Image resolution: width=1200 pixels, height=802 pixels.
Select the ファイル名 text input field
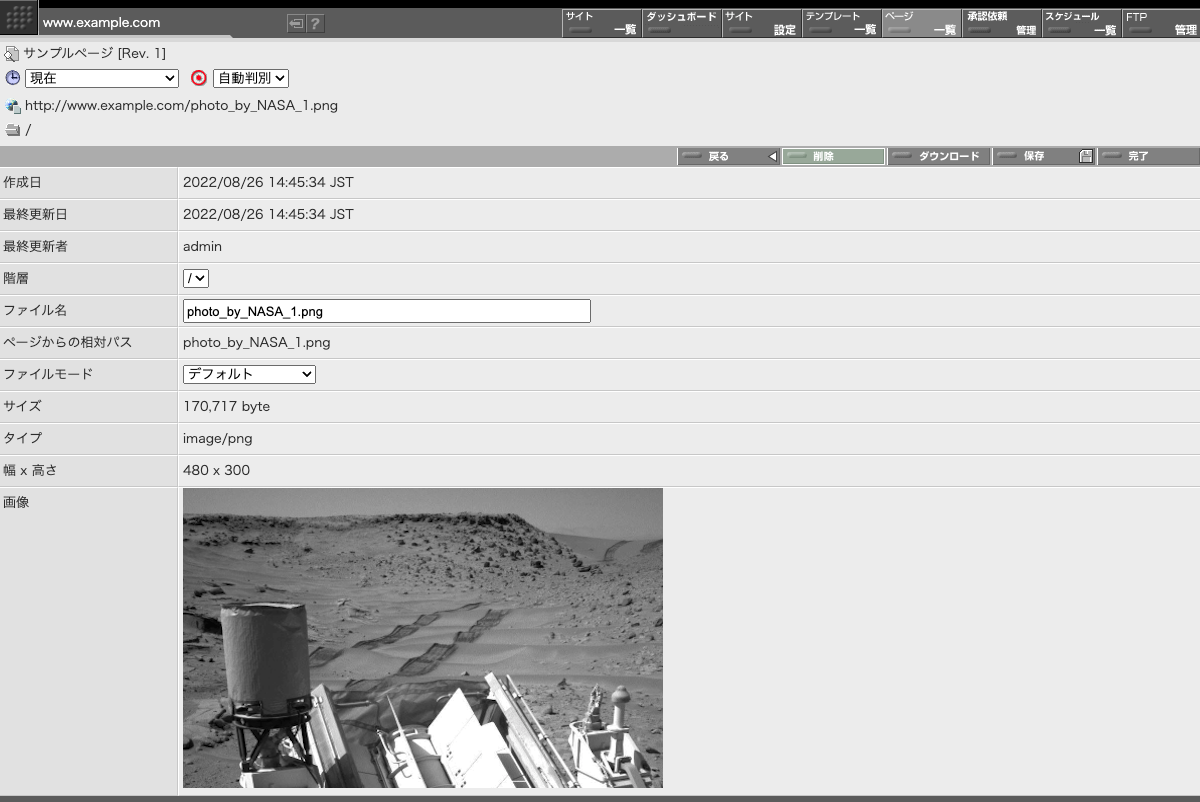(385, 311)
